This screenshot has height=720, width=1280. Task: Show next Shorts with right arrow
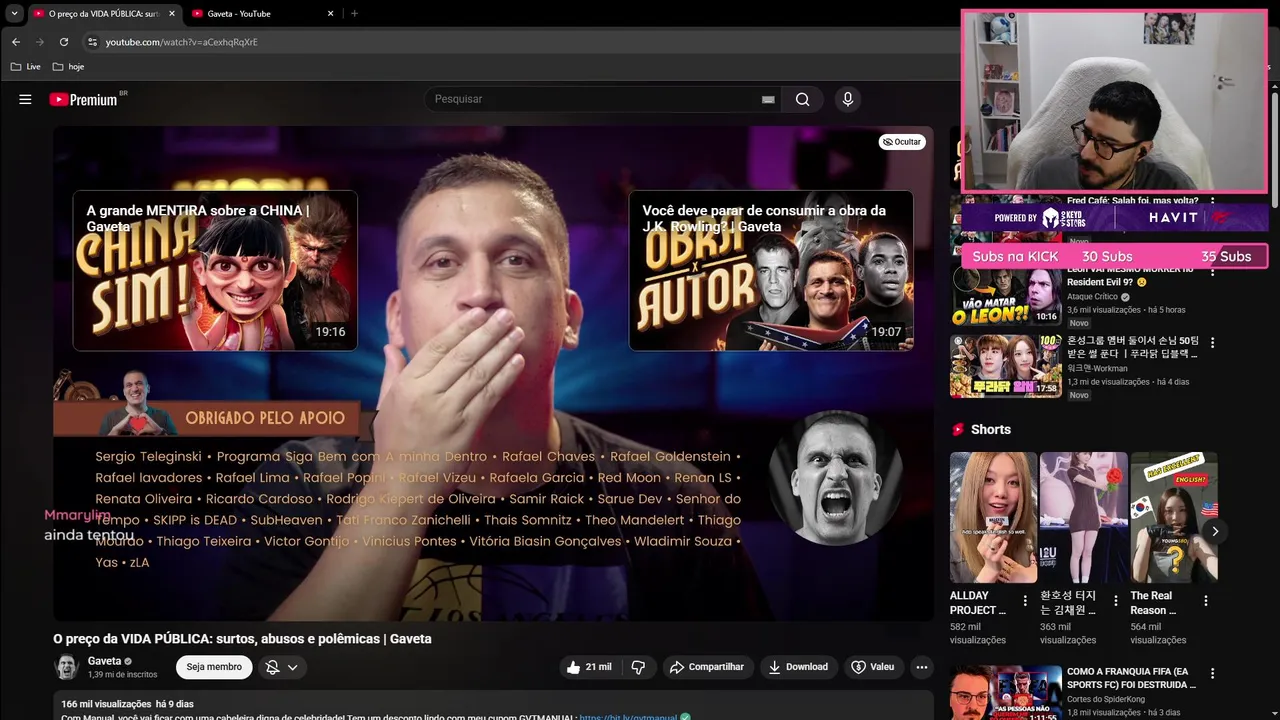pos(1215,531)
